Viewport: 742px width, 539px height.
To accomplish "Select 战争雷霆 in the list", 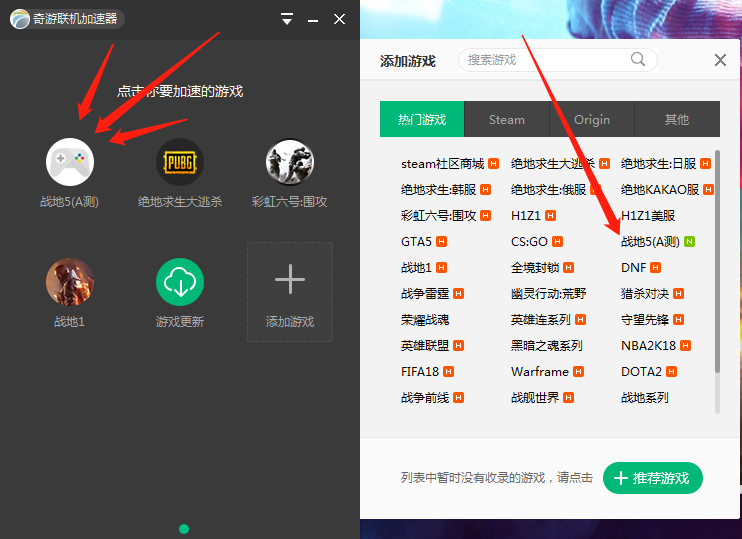I will 425,294.
